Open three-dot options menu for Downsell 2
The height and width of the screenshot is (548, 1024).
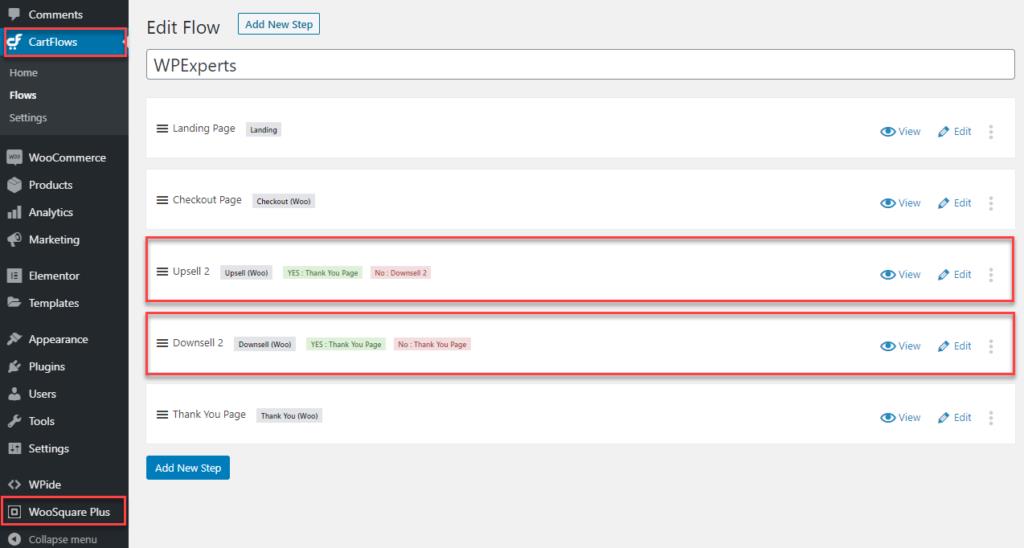[991, 346]
